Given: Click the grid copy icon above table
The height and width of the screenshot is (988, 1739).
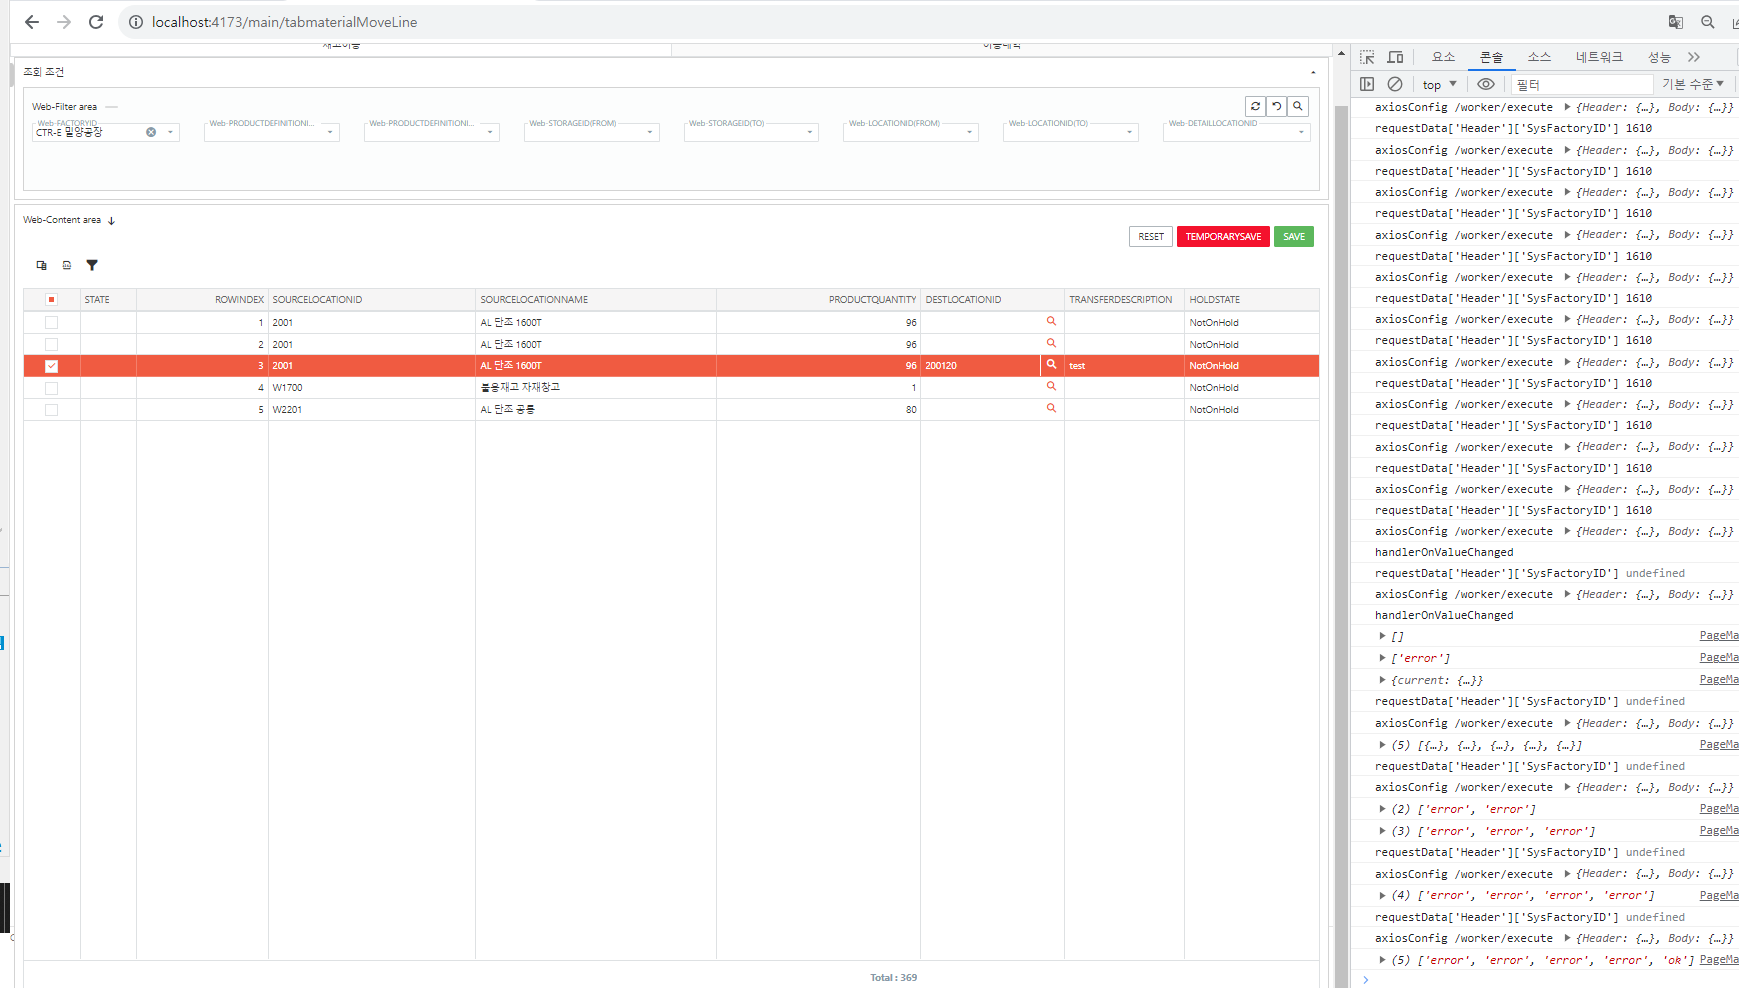Looking at the screenshot, I should pyautogui.click(x=42, y=265).
